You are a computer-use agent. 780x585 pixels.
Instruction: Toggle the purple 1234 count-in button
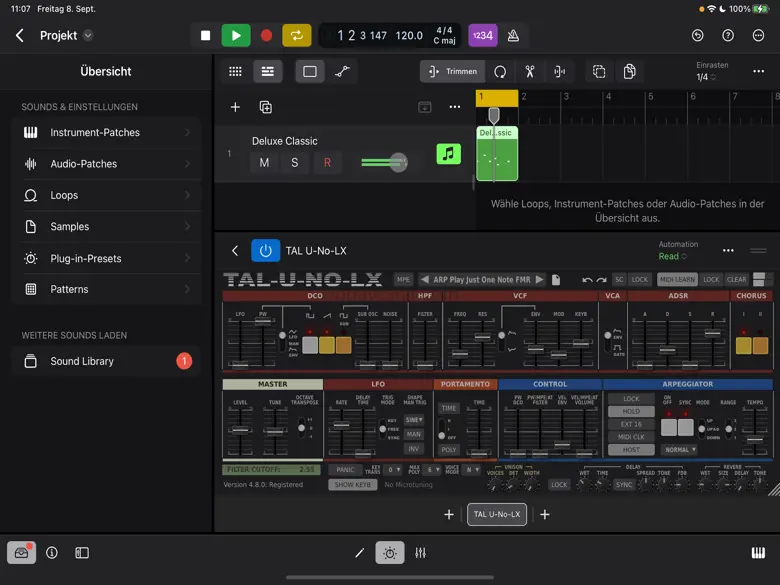point(483,35)
